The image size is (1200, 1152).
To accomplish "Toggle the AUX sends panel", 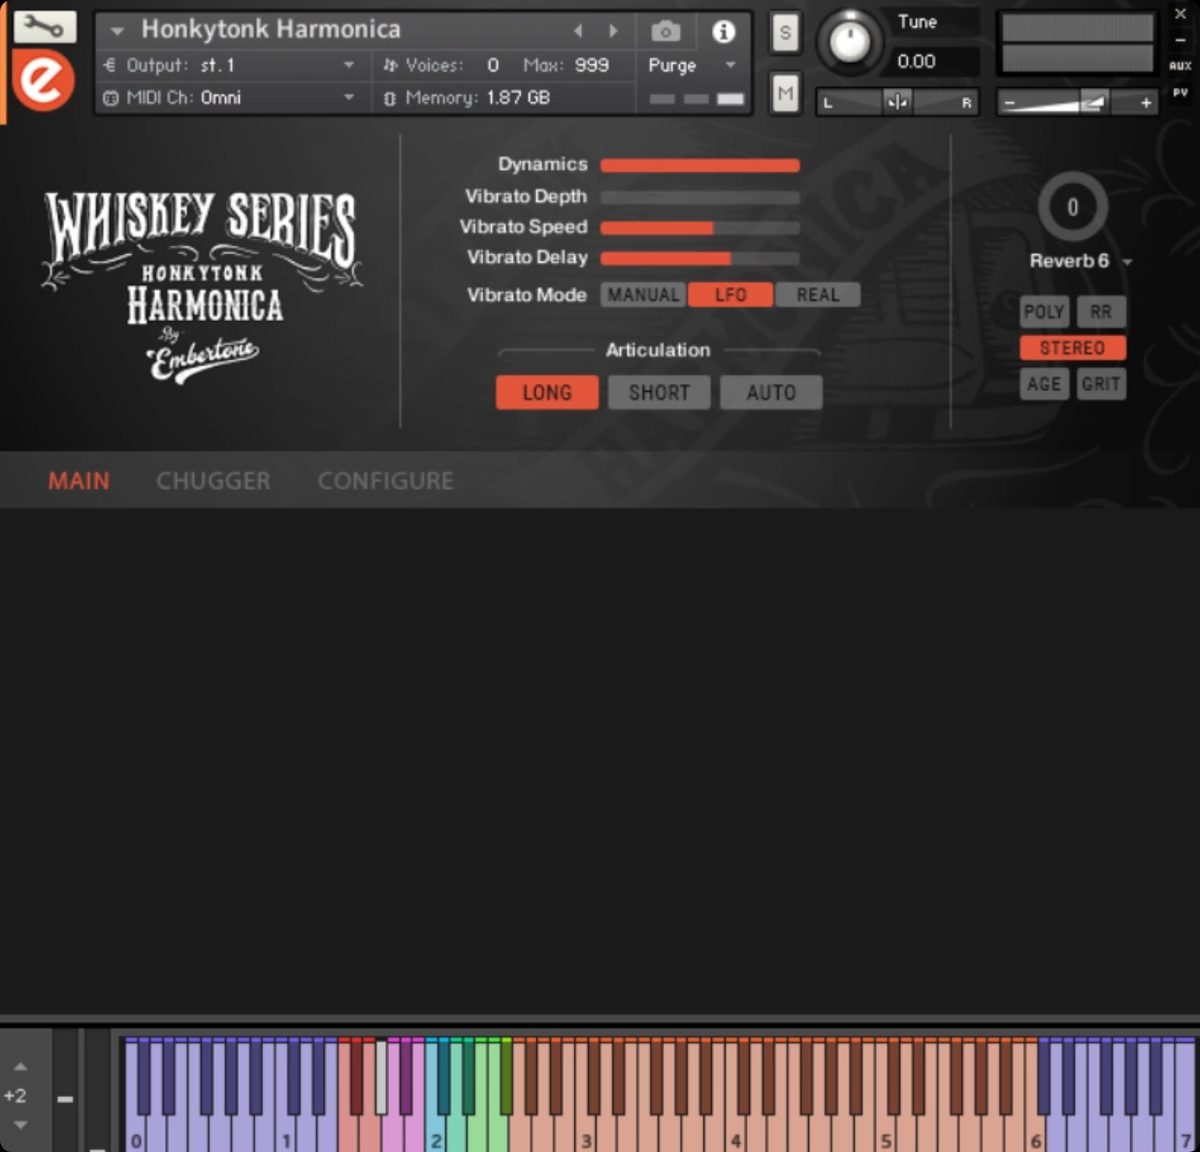I will [1180, 66].
